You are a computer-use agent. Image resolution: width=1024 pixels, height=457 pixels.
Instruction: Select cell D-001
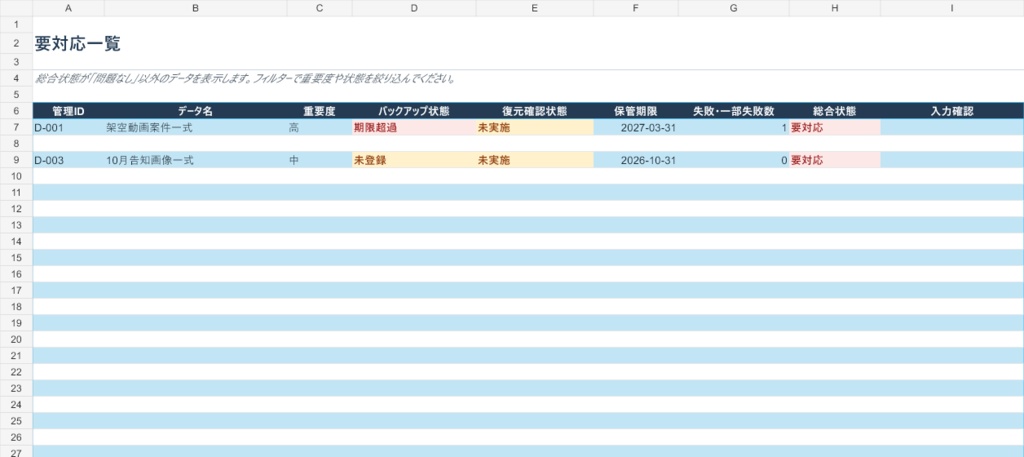coord(69,127)
